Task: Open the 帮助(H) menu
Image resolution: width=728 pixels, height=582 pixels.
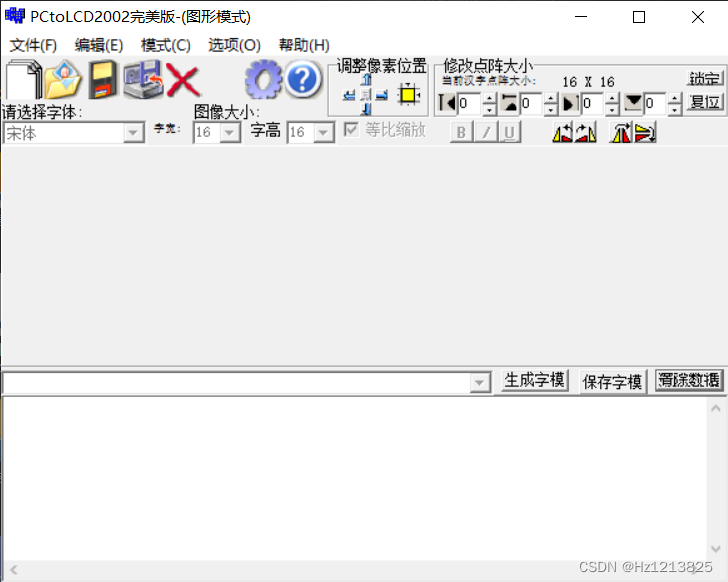Action: [x=304, y=45]
